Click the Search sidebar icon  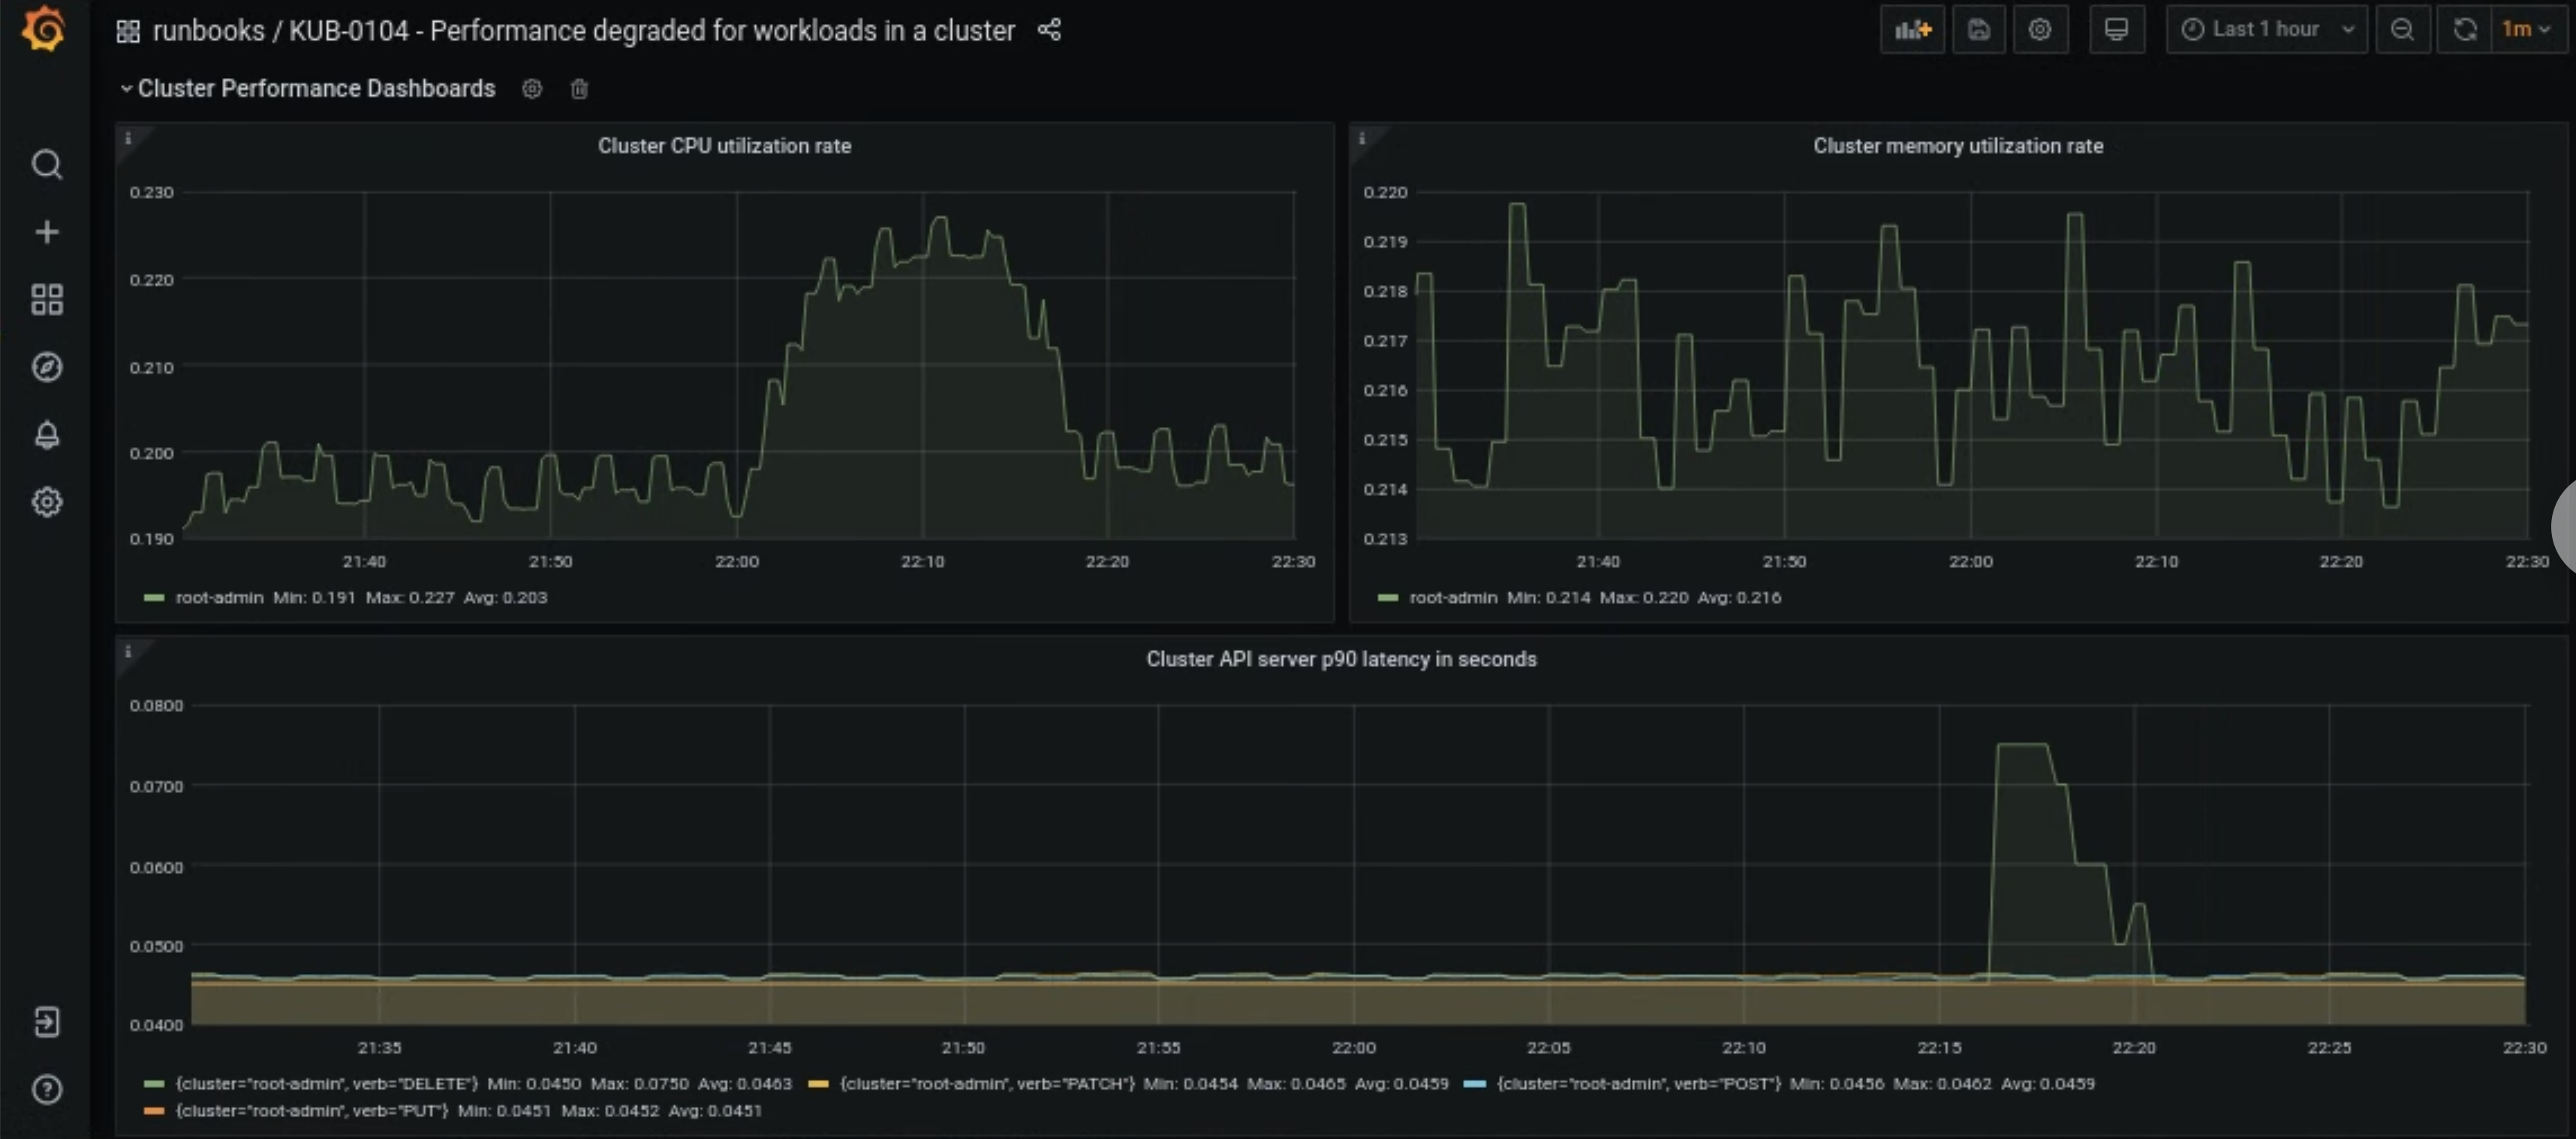pos(46,164)
